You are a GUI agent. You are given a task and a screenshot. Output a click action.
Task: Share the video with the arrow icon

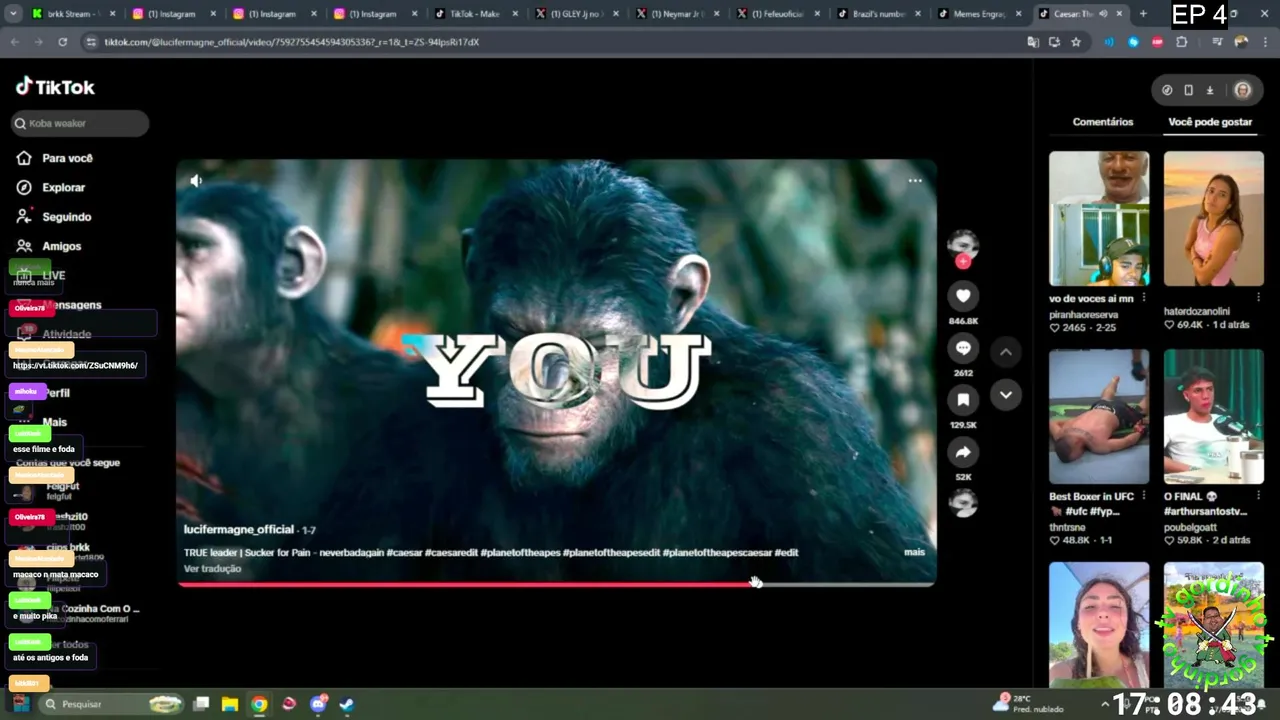(963, 452)
